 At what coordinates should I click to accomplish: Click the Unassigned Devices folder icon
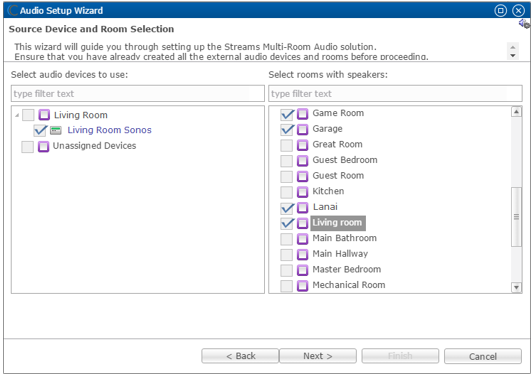(x=43, y=146)
